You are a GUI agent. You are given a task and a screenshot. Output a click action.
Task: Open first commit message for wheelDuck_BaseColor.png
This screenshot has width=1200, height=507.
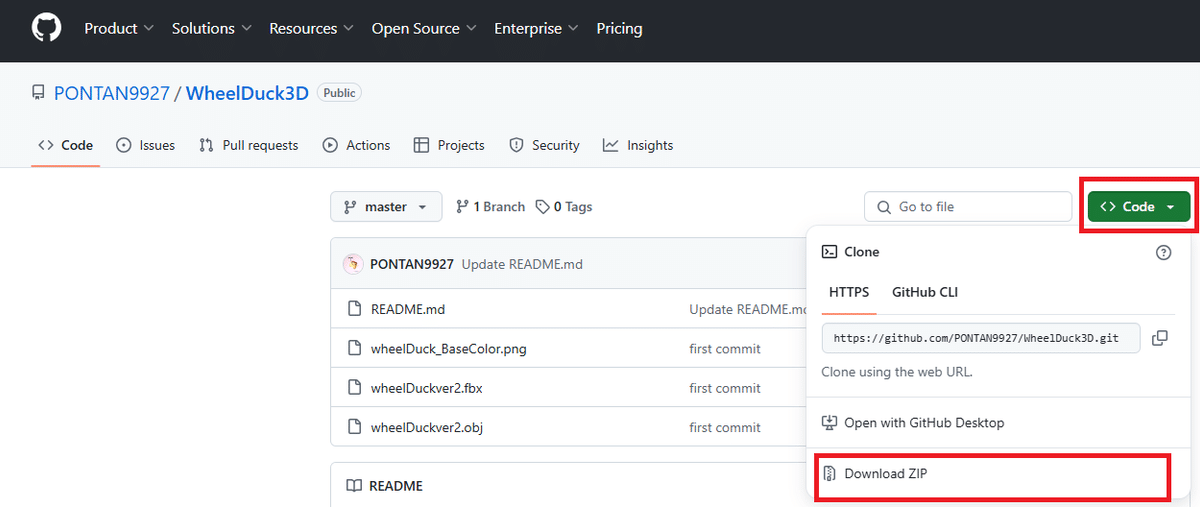click(x=725, y=349)
